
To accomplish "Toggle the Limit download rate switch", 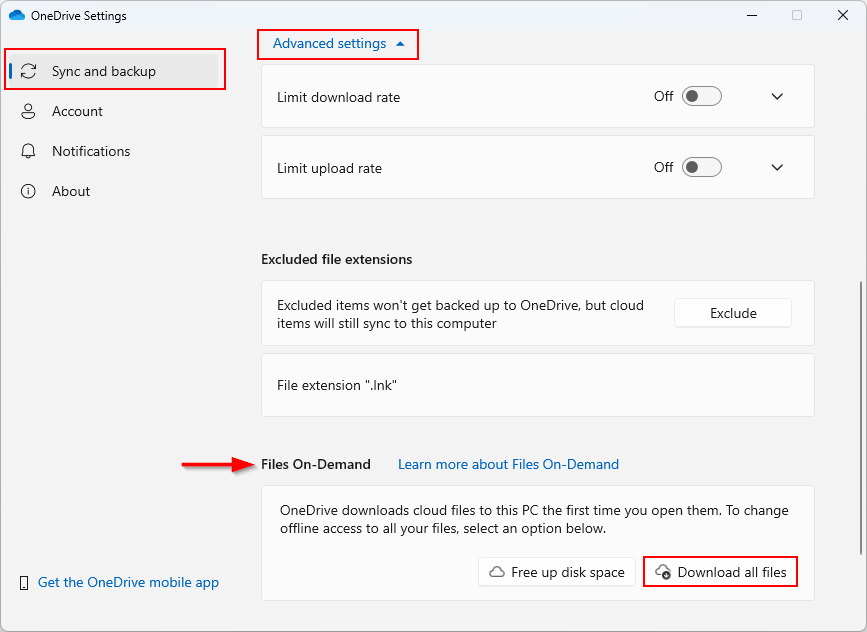I will [x=702, y=96].
